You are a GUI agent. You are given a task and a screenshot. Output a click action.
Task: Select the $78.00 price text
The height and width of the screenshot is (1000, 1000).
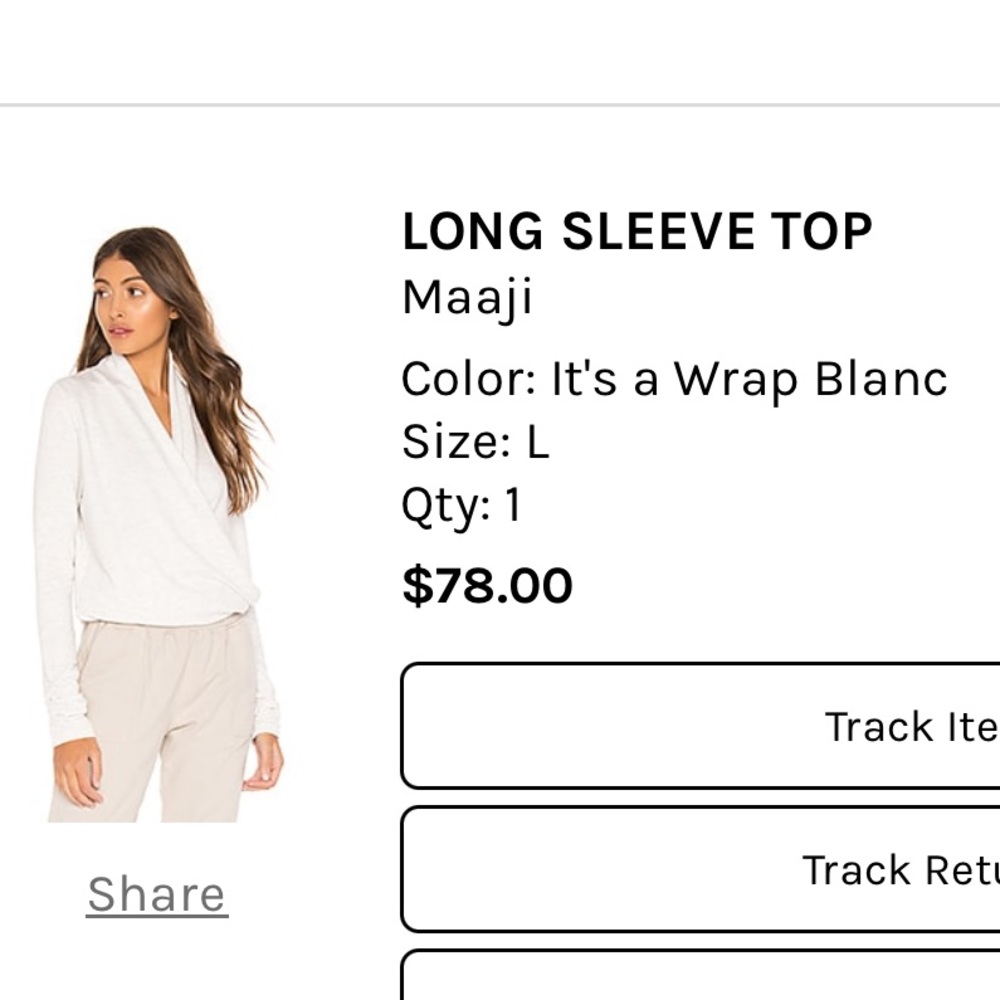click(487, 585)
